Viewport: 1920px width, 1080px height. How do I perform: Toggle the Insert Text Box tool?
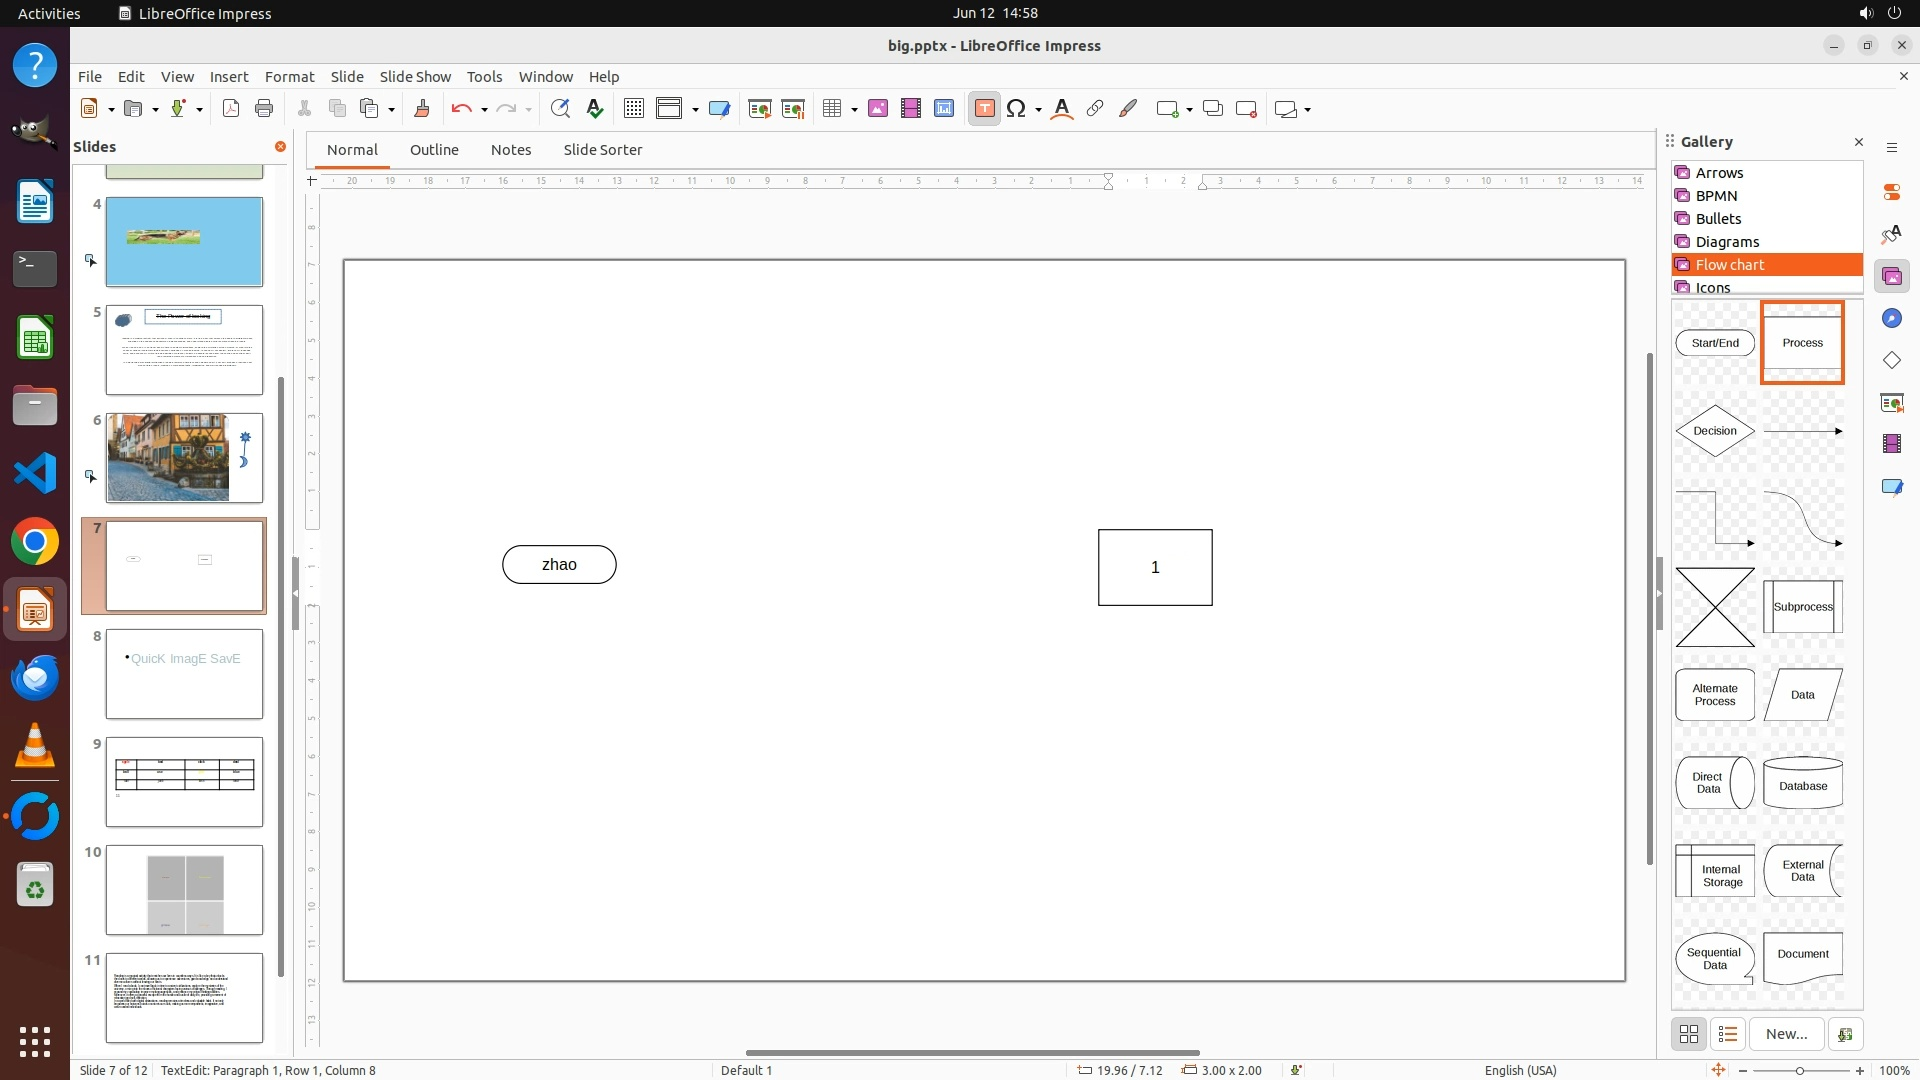click(984, 109)
